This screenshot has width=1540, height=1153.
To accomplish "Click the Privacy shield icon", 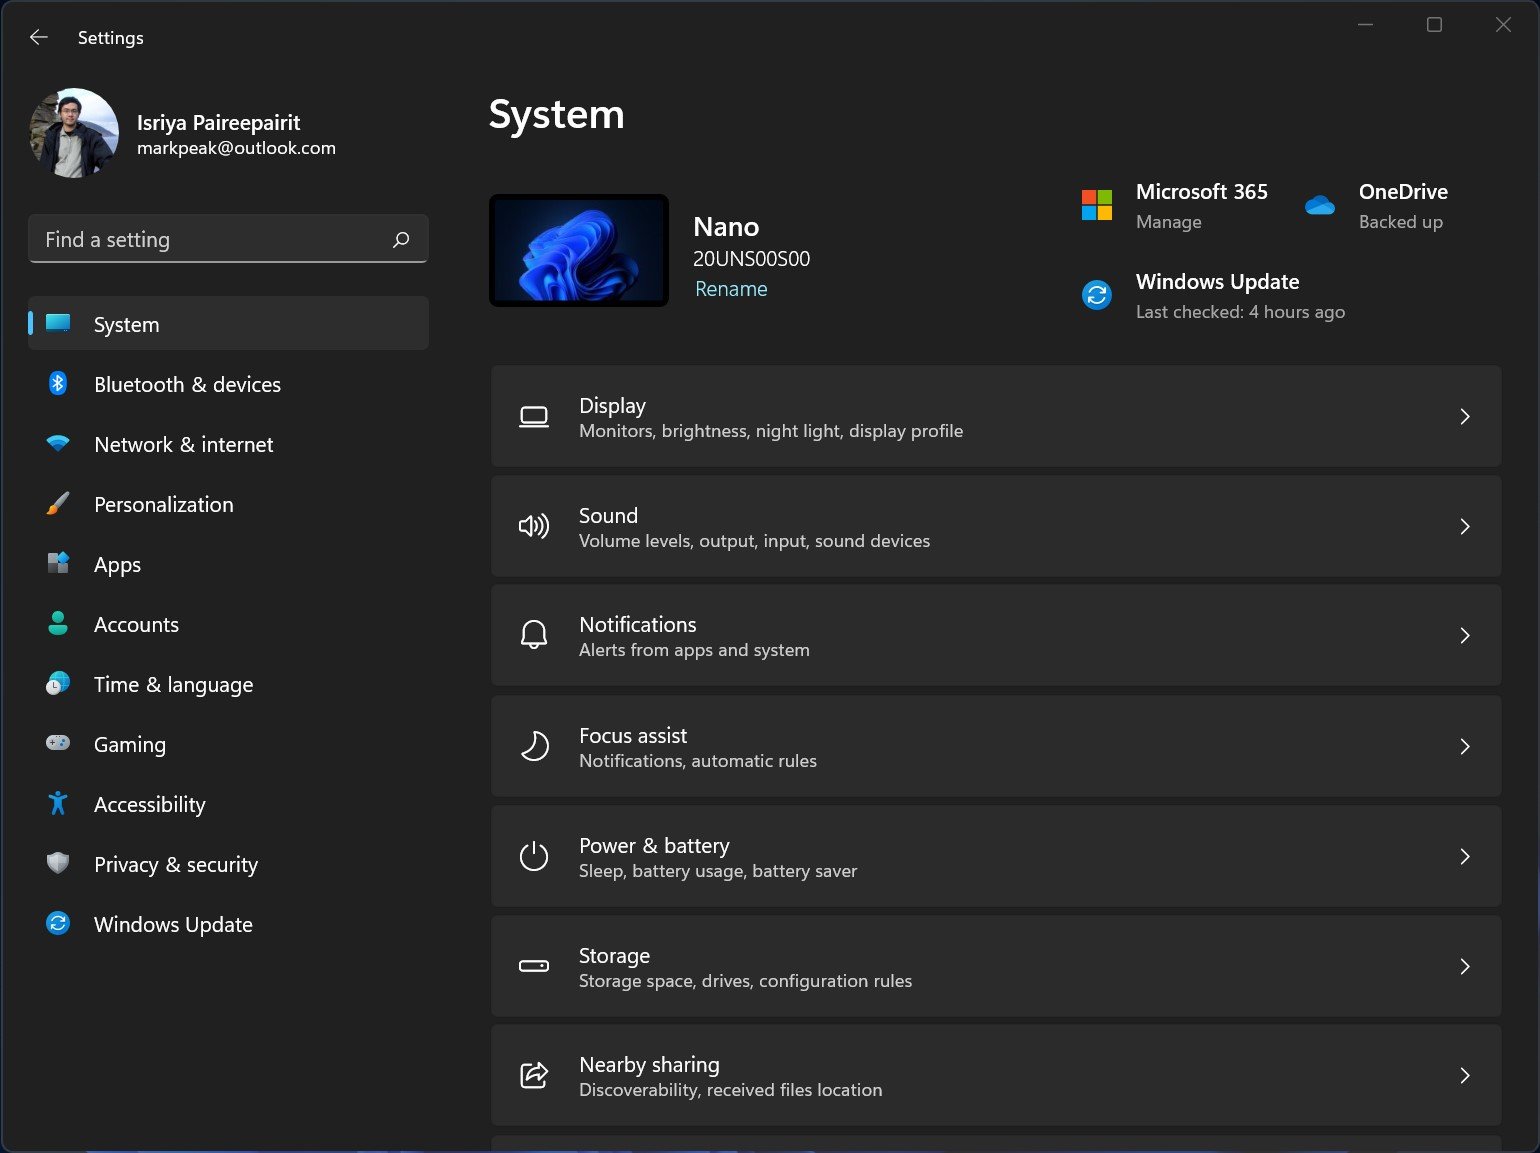I will click(58, 863).
